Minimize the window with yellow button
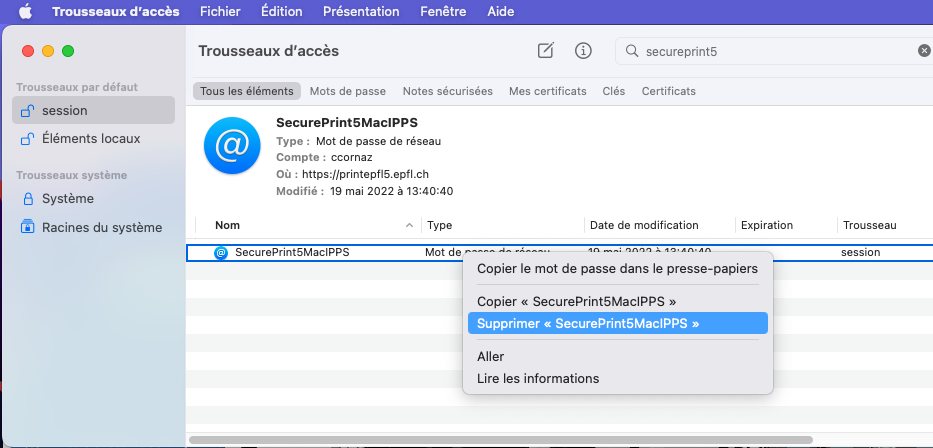Viewport: 933px width, 448px height. 48,51
